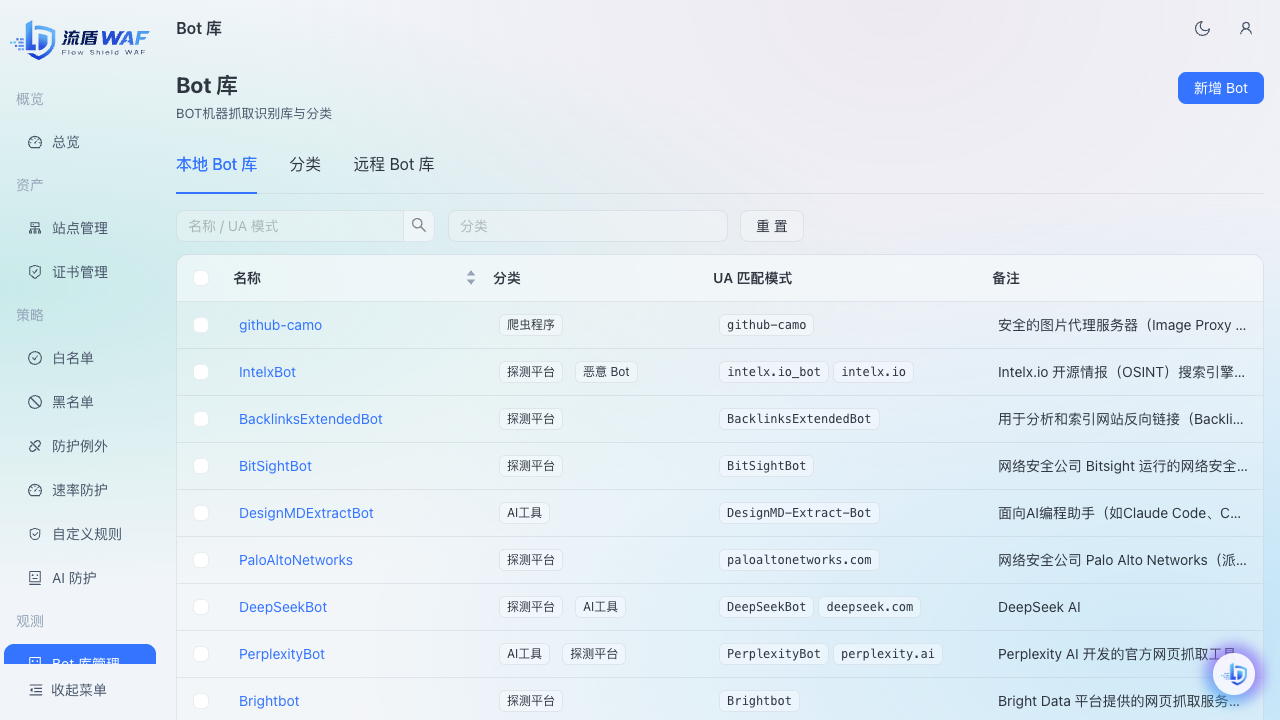The image size is (1280, 720).
Task: Switch to the 分类 tab
Action: pos(305,164)
